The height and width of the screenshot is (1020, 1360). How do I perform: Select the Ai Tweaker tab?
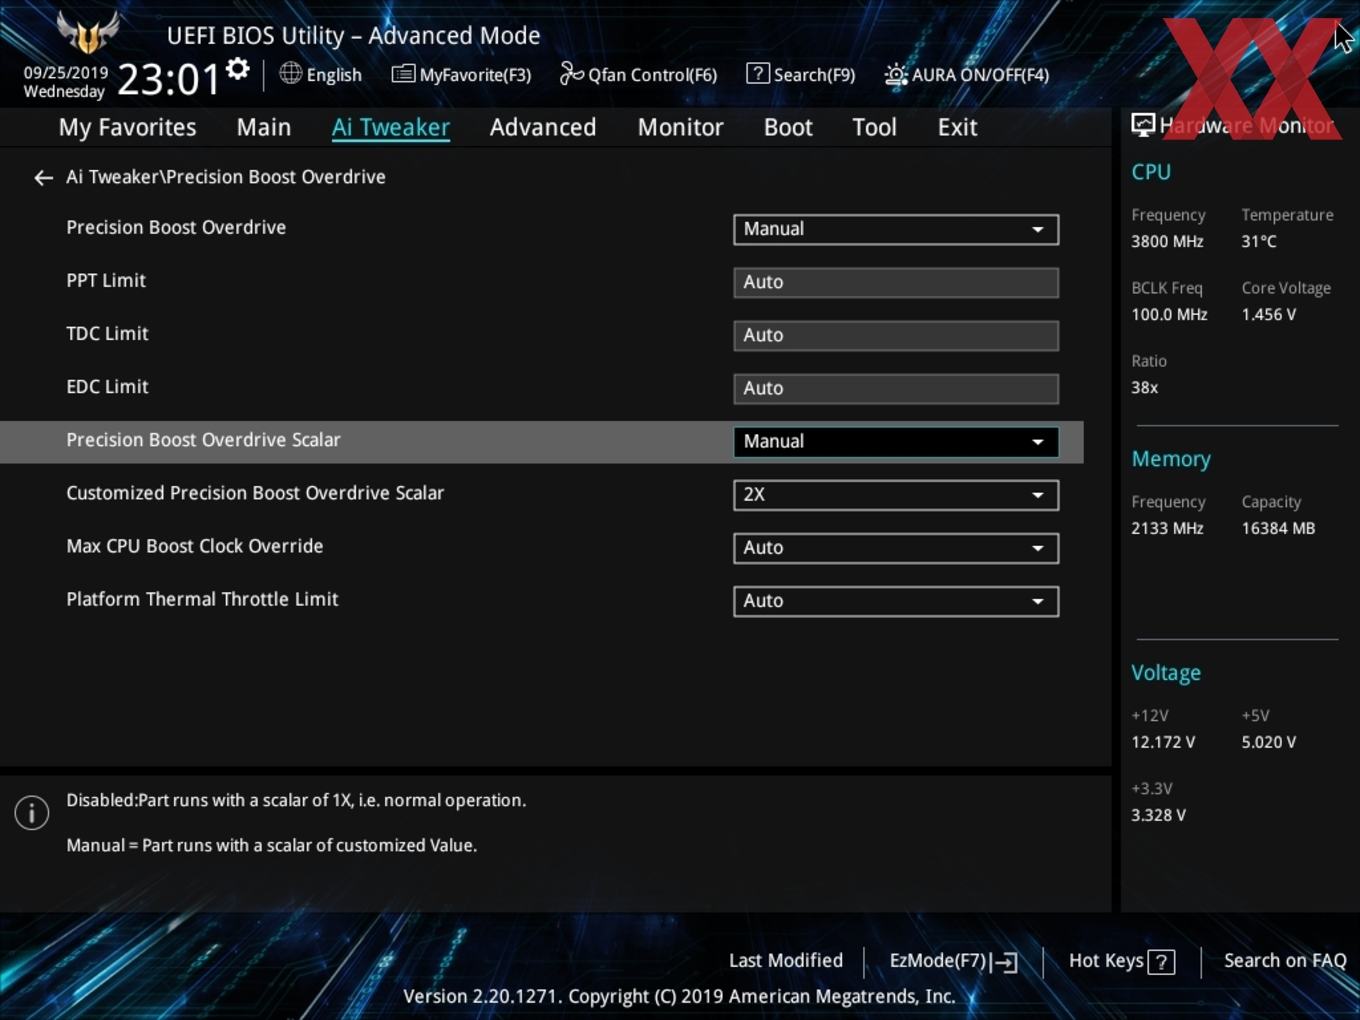[391, 127]
